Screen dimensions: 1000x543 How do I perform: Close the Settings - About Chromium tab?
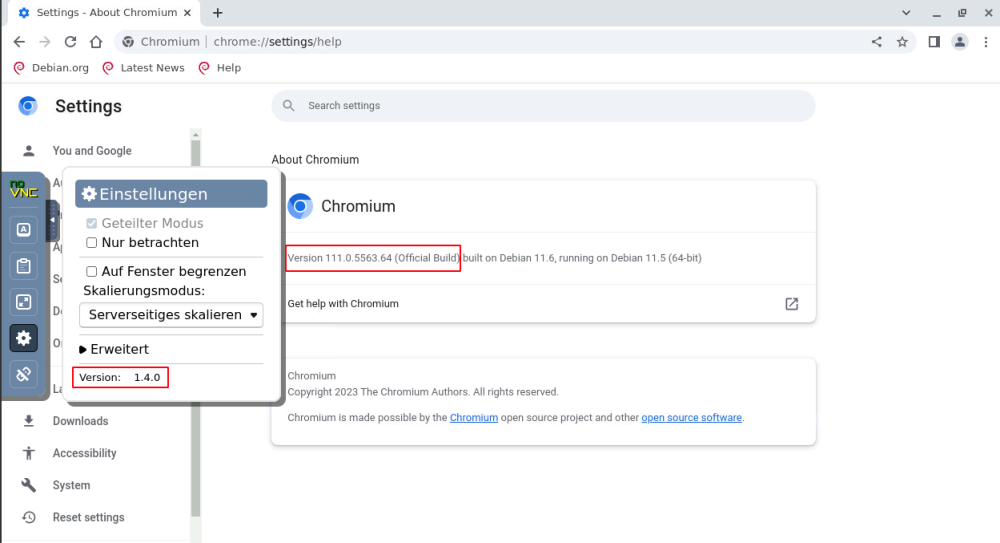pos(187,13)
